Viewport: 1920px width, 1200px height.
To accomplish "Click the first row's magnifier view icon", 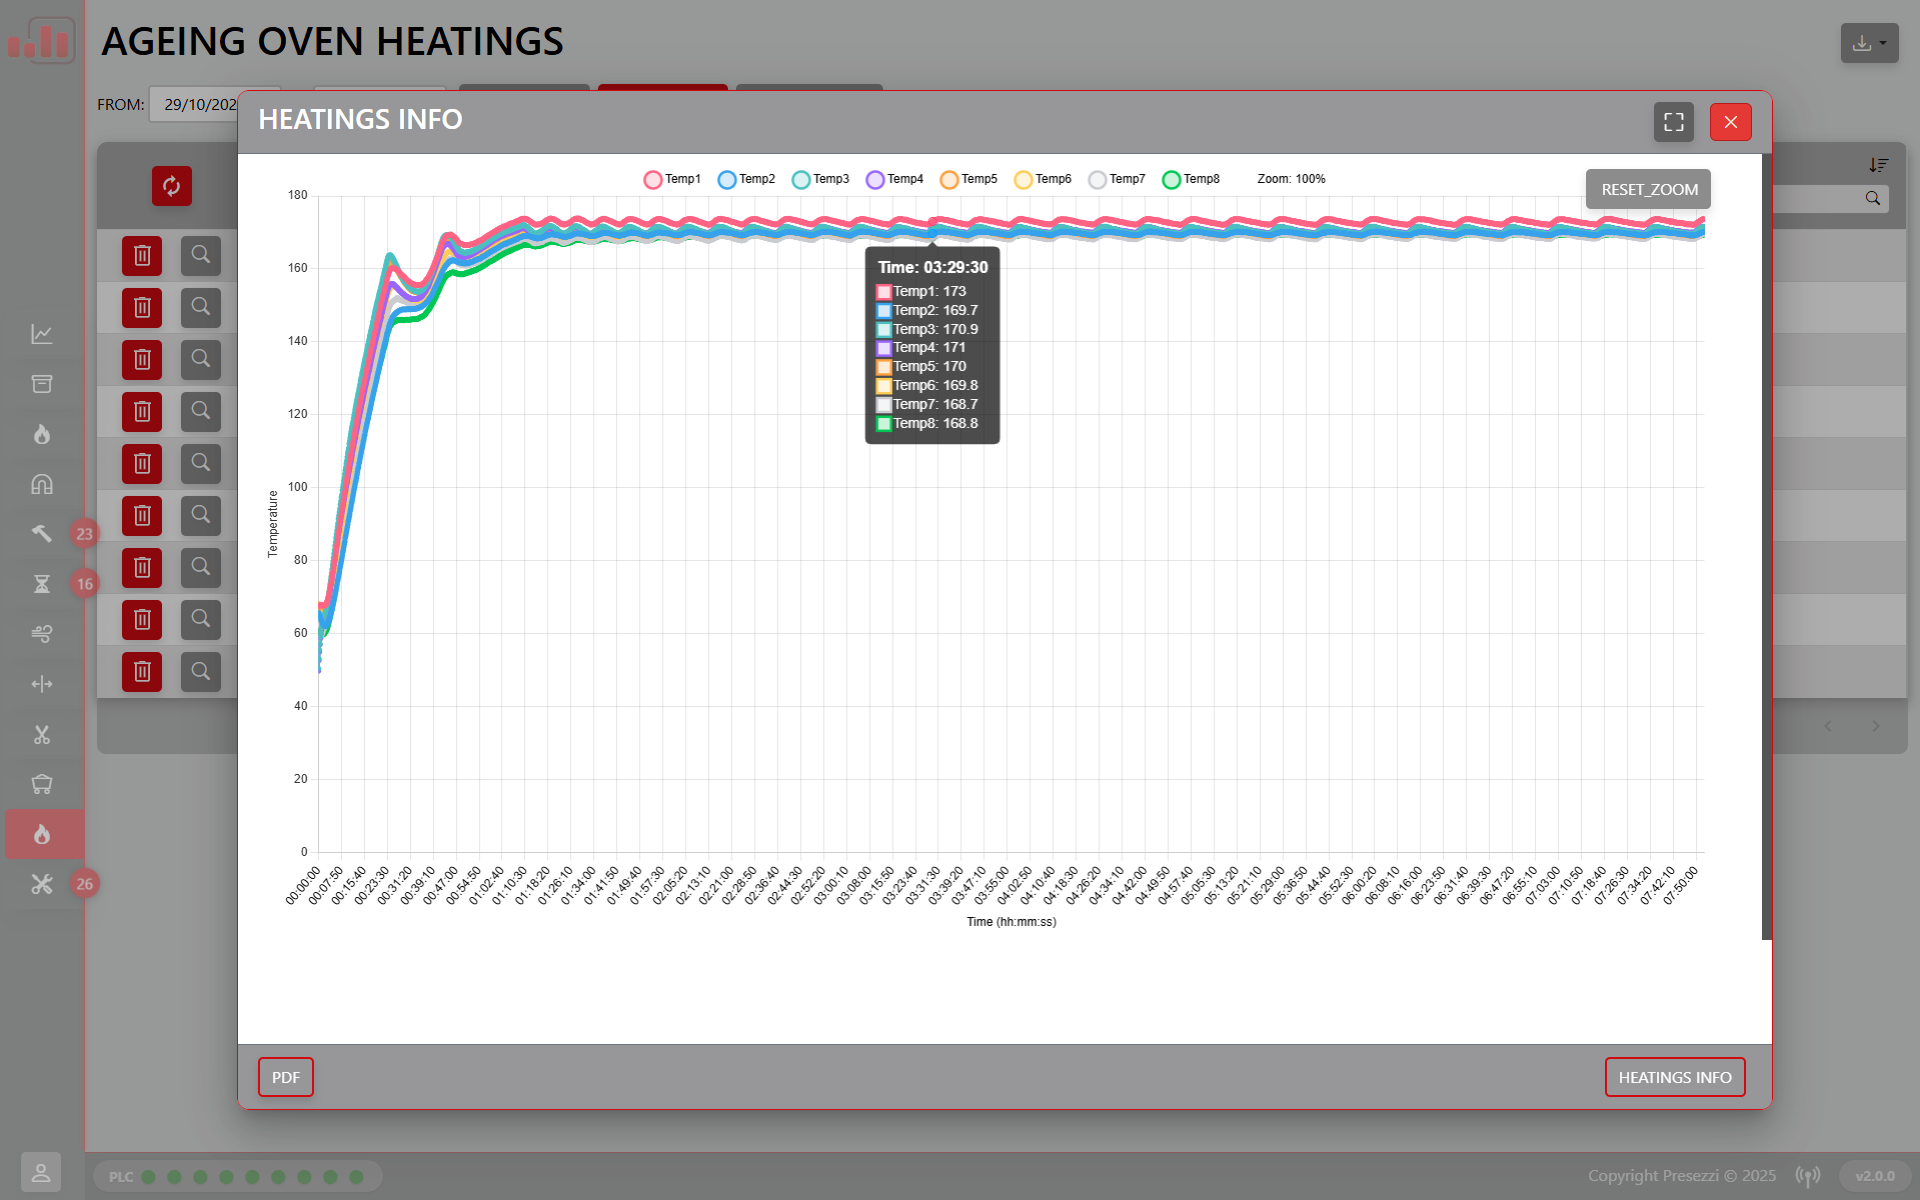I will click(201, 255).
